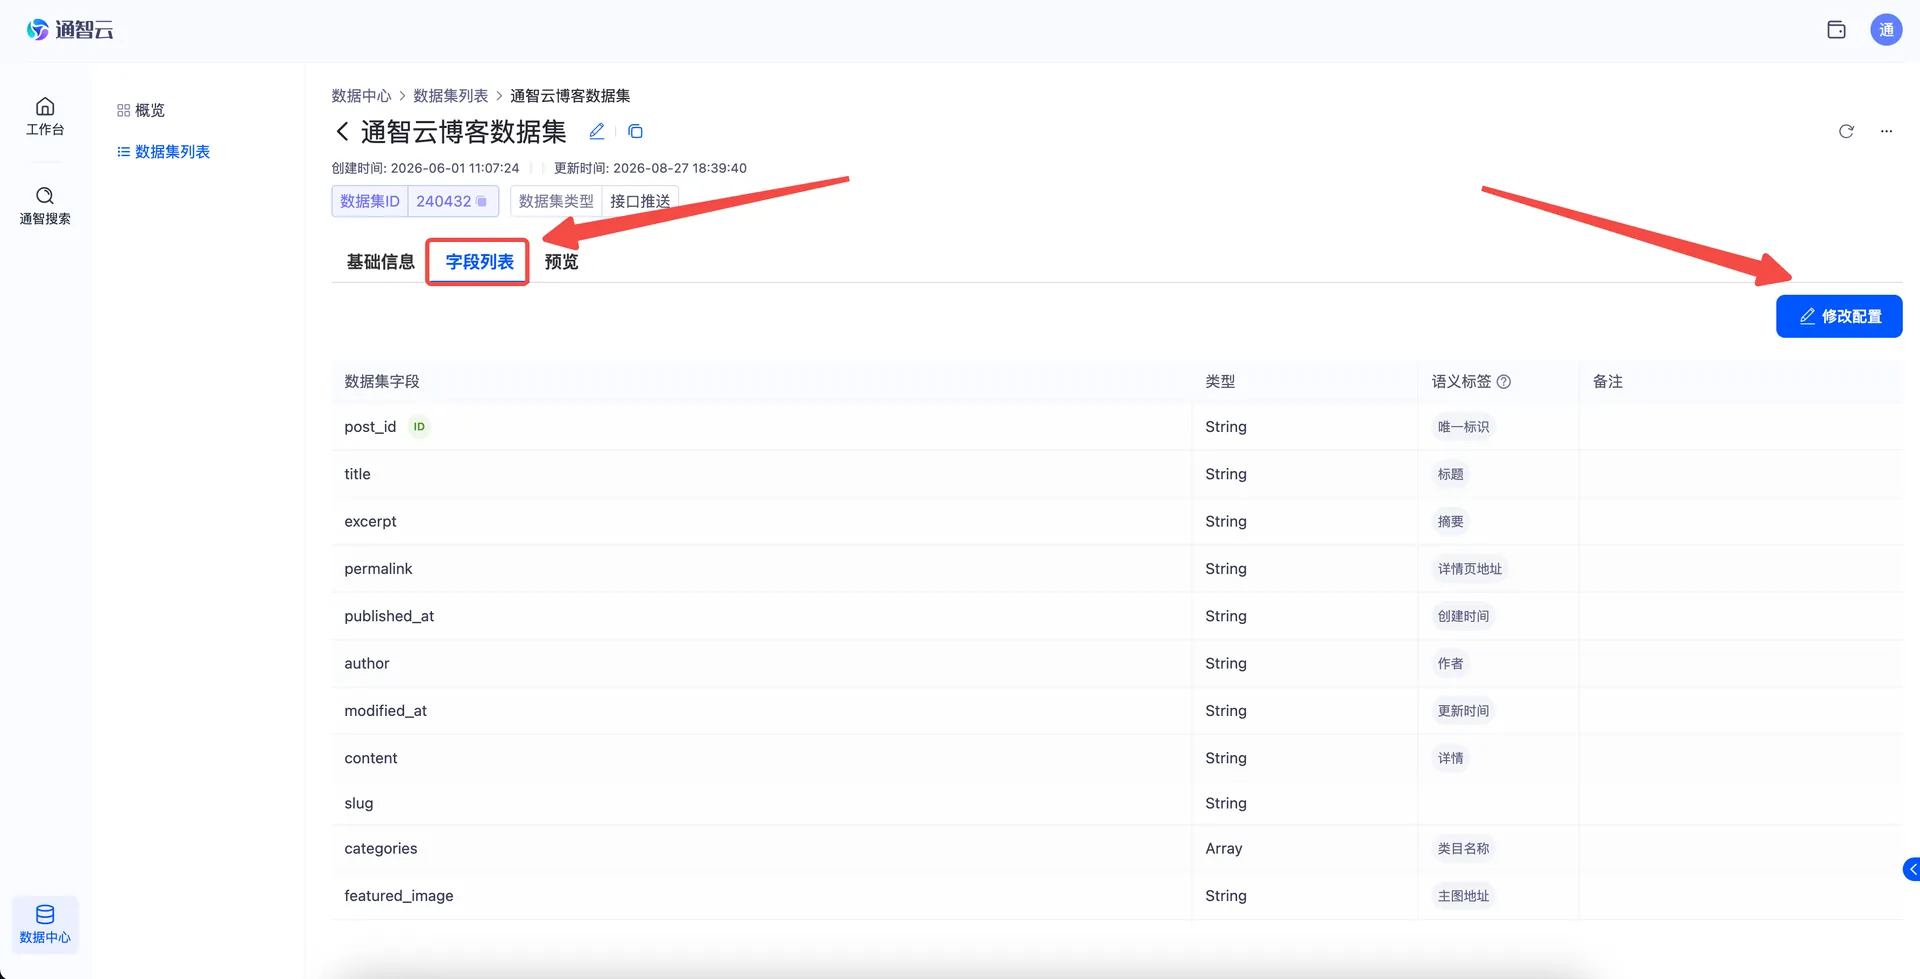Go to 数据集列表 breadcrumb
The image size is (1920, 979).
(x=451, y=96)
